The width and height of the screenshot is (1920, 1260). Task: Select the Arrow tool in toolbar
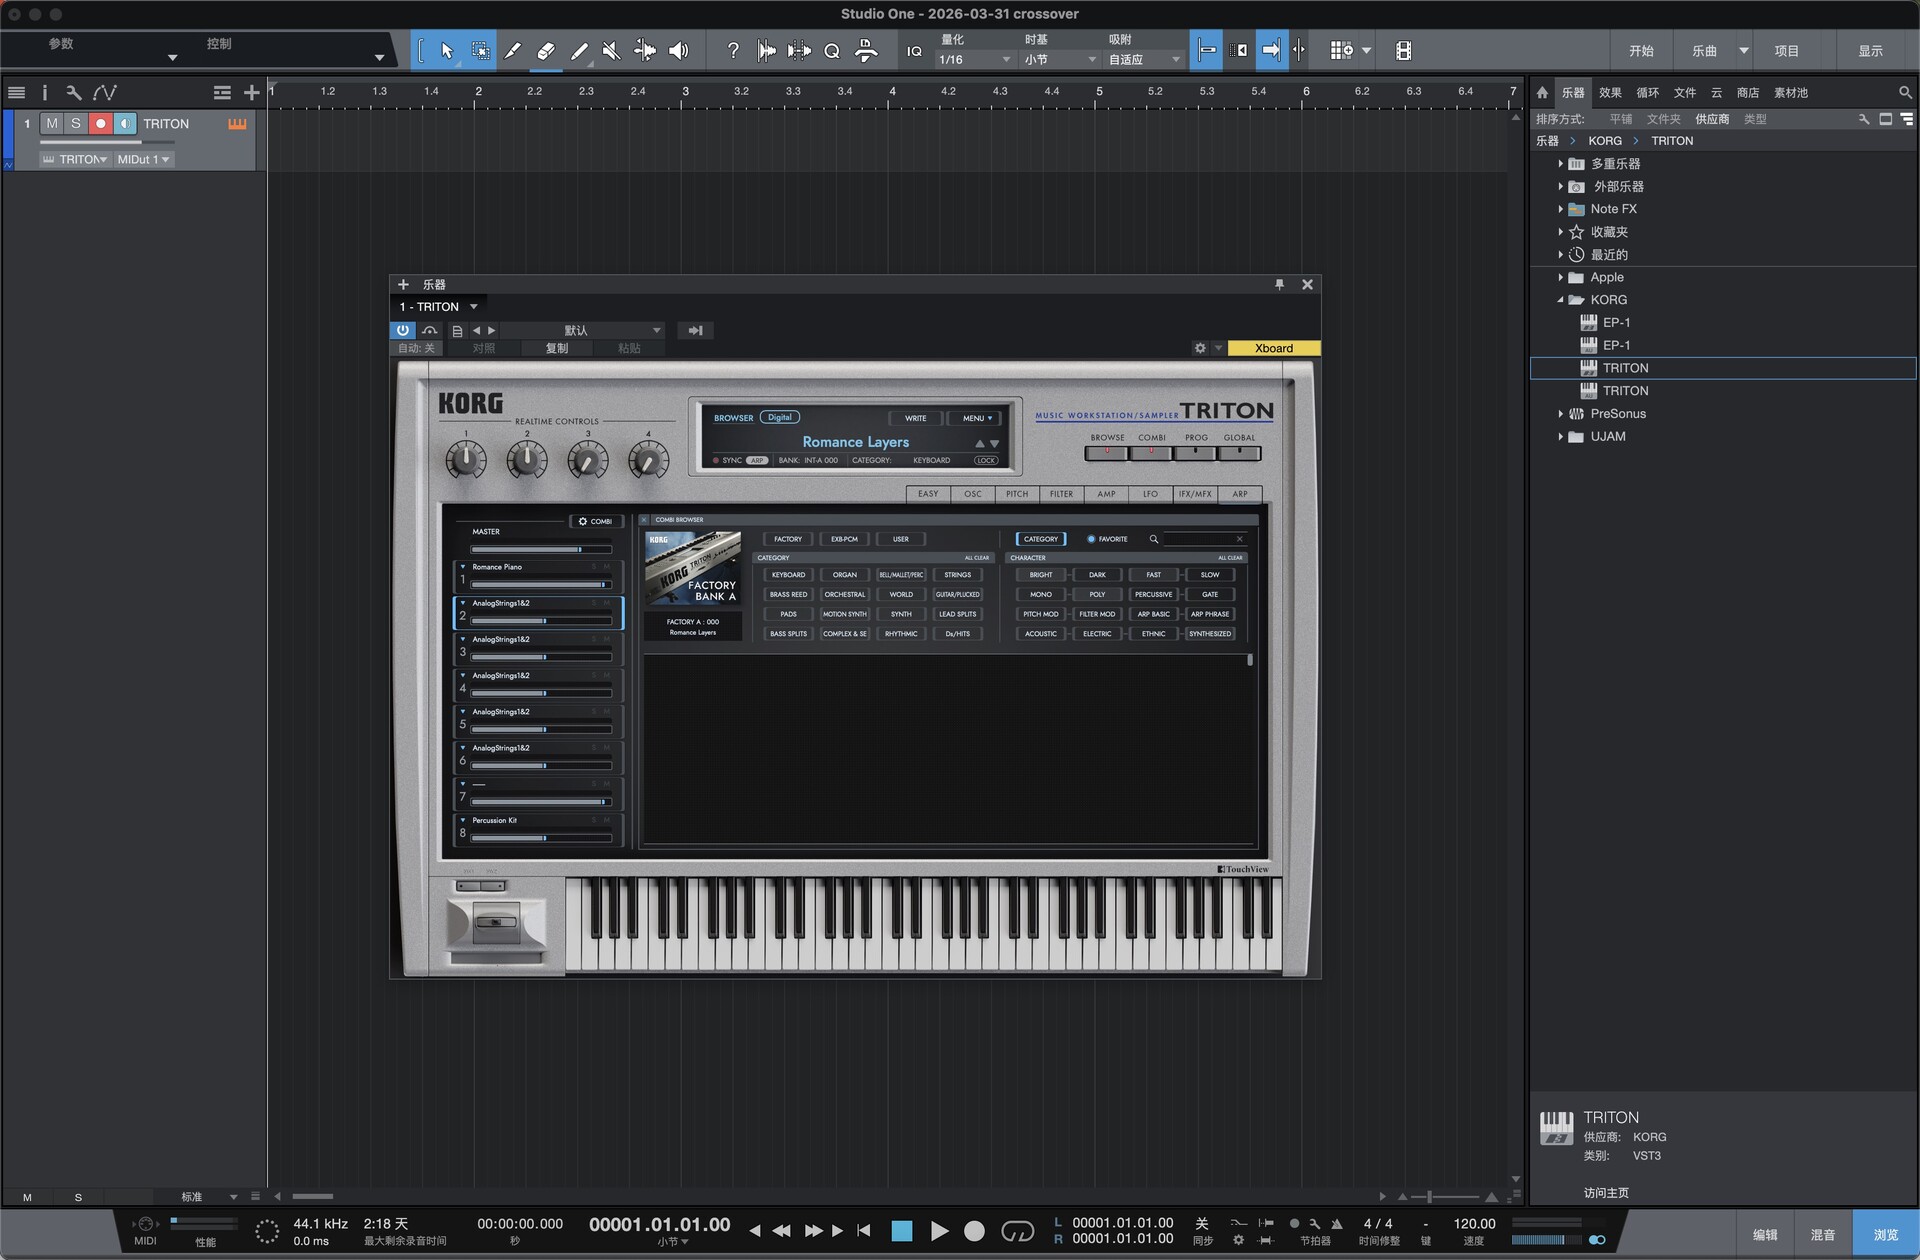[447, 51]
